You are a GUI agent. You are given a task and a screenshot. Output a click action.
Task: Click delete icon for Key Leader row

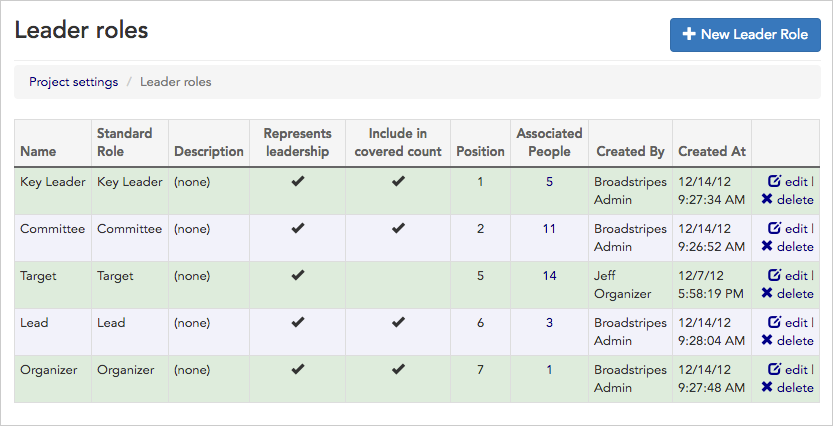pos(767,199)
